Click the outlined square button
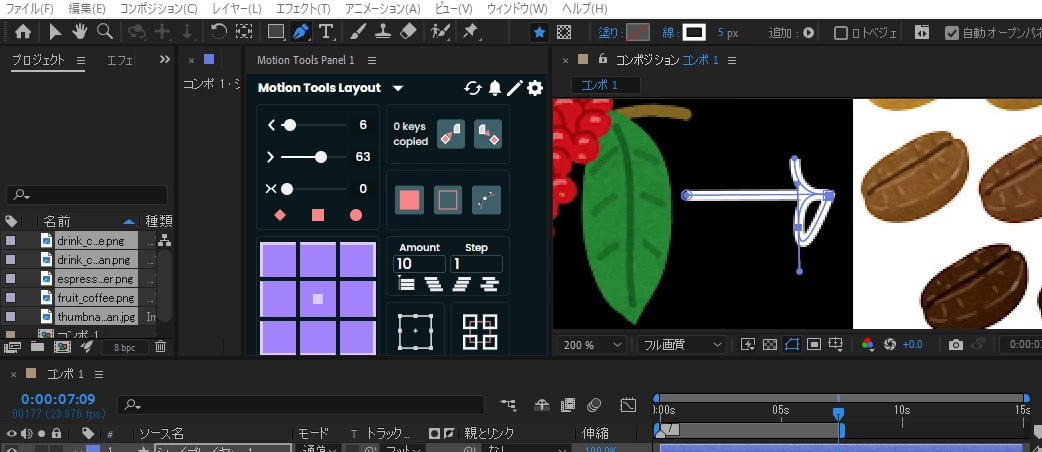The height and width of the screenshot is (452, 1042). (x=448, y=199)
